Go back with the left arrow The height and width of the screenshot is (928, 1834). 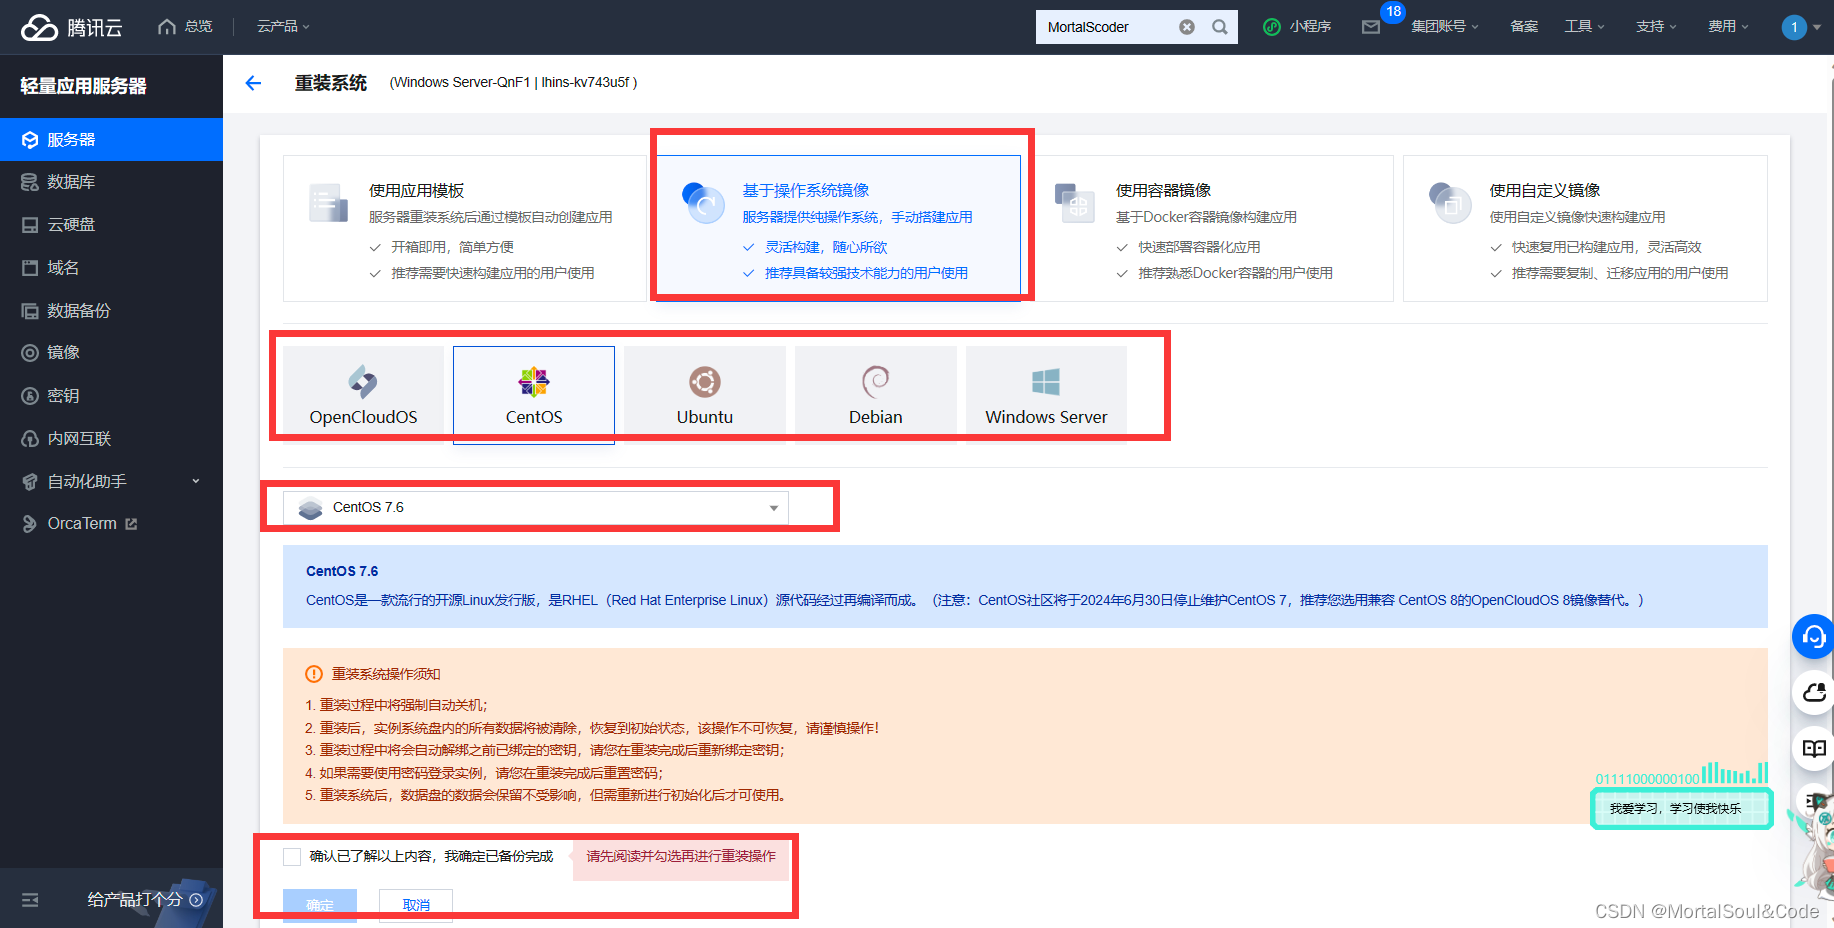click(253, 83)
